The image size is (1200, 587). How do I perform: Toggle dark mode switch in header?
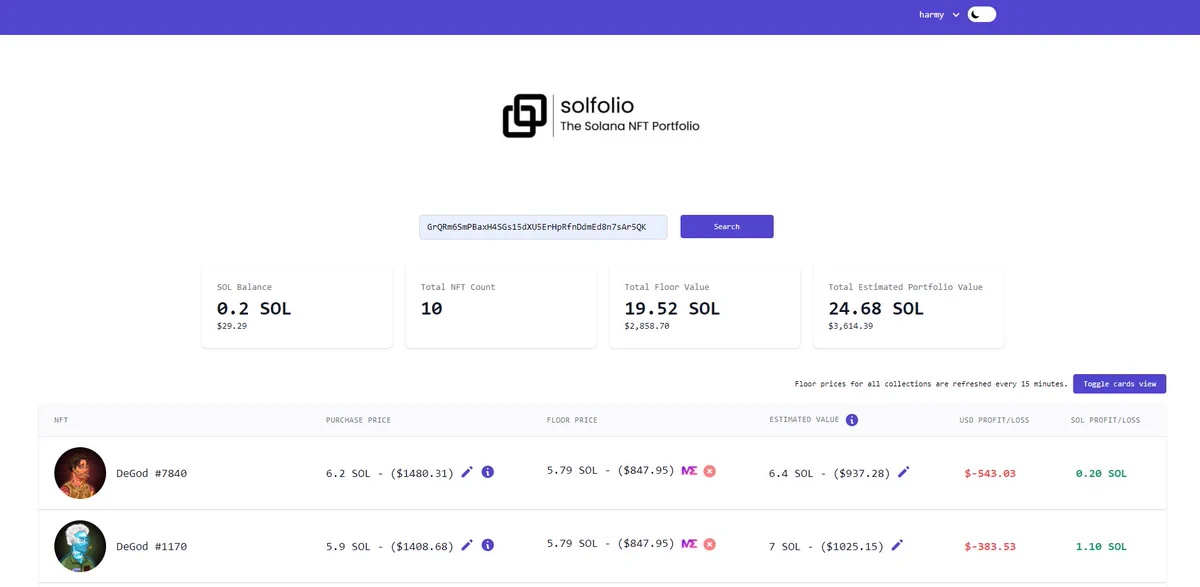(982, 14)
